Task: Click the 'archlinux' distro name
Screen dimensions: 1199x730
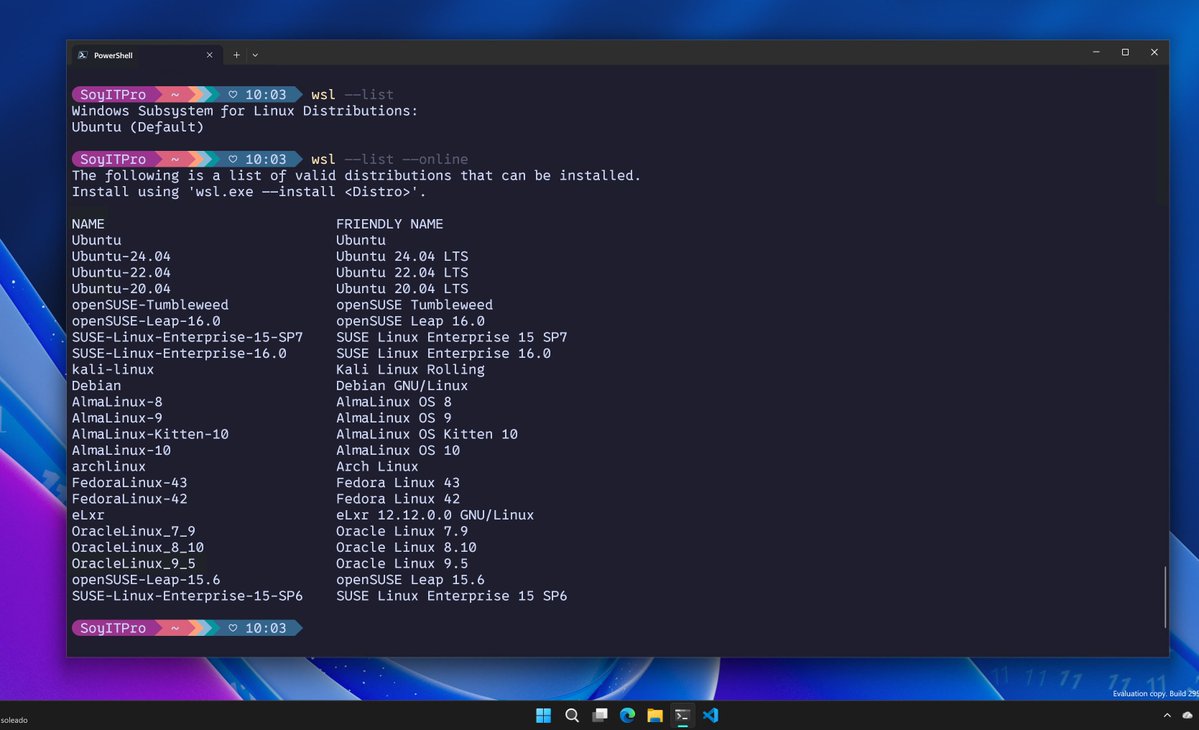Action: 109,466
